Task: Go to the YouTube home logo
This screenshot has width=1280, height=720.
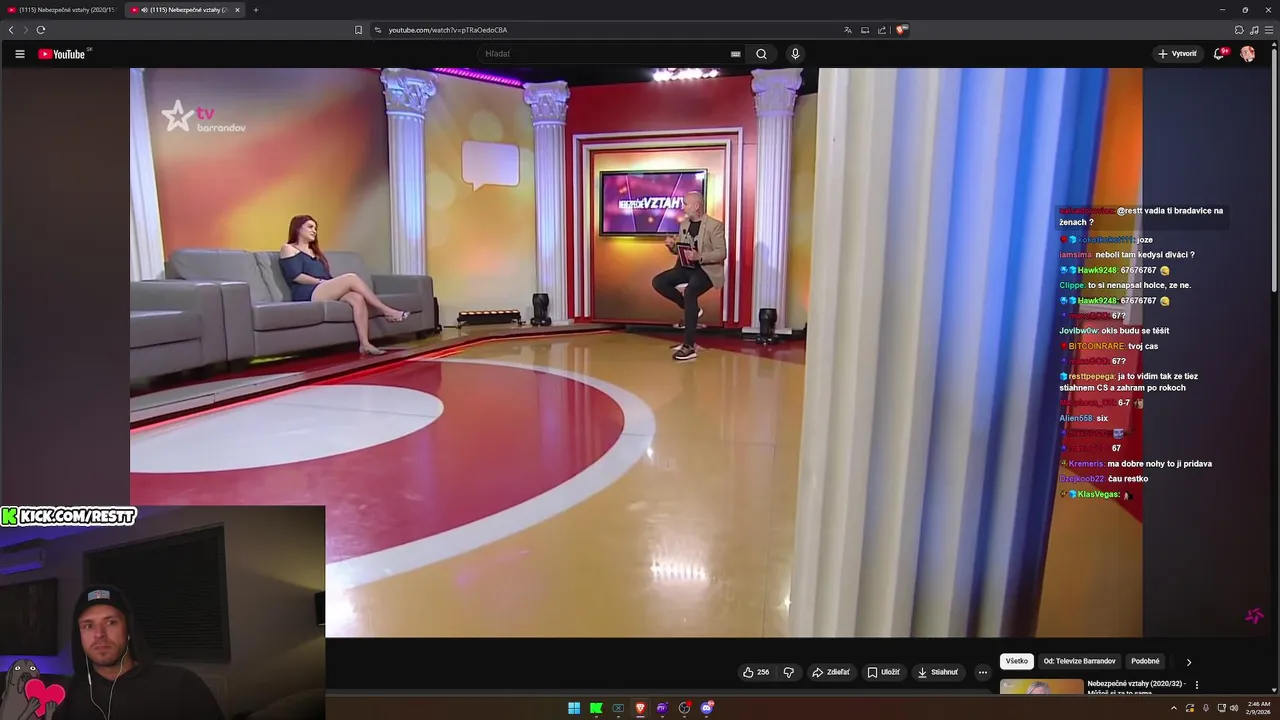Action: point(62,54)
